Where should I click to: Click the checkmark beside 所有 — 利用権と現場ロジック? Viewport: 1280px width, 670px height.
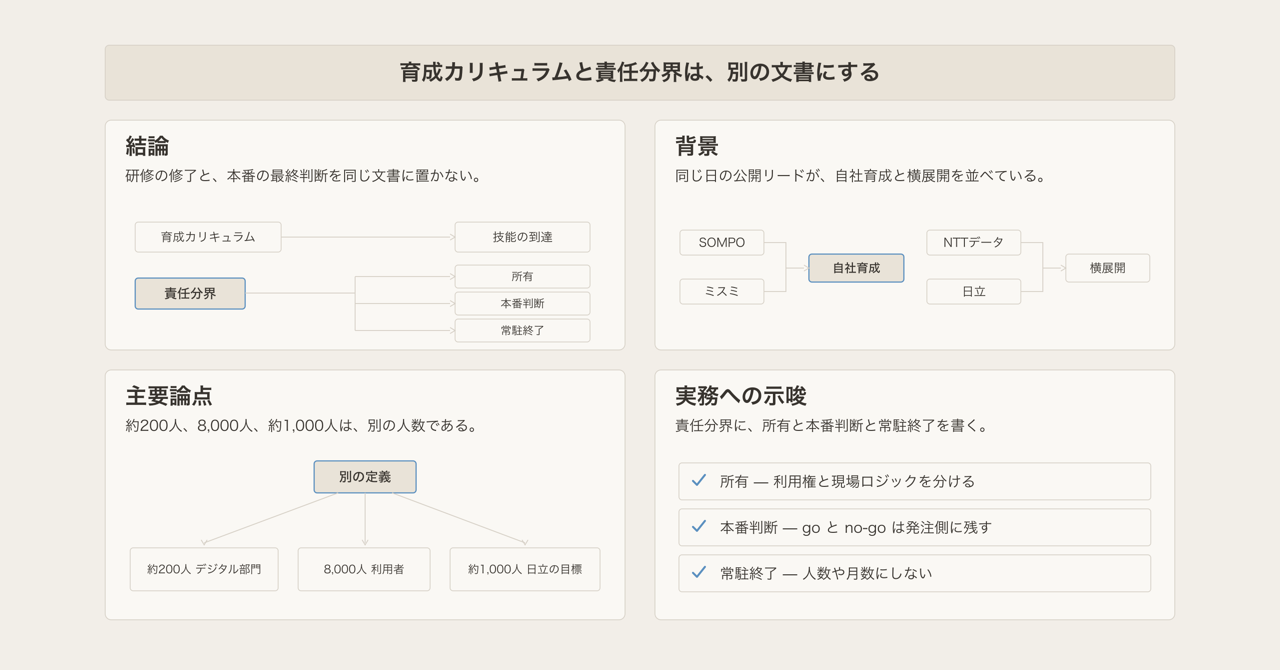(x=699, y=480)
